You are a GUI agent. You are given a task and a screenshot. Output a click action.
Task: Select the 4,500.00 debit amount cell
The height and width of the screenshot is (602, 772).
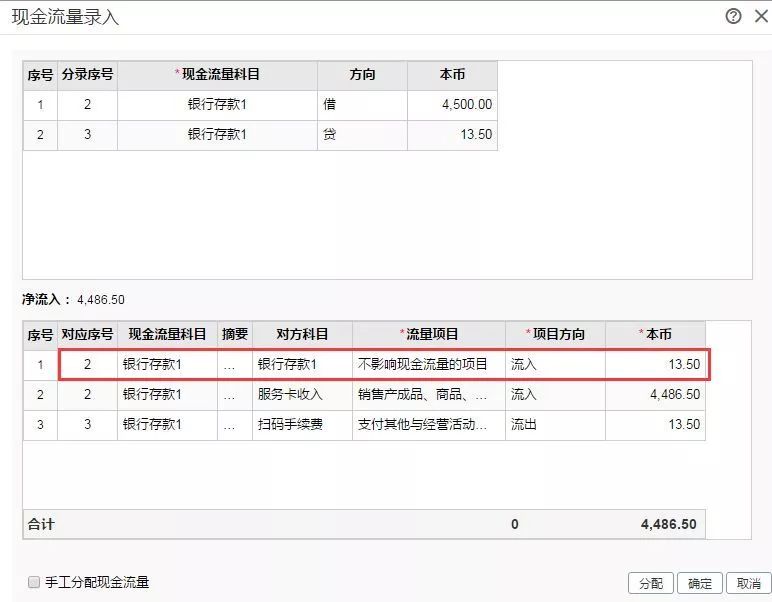tap(452, 105)
